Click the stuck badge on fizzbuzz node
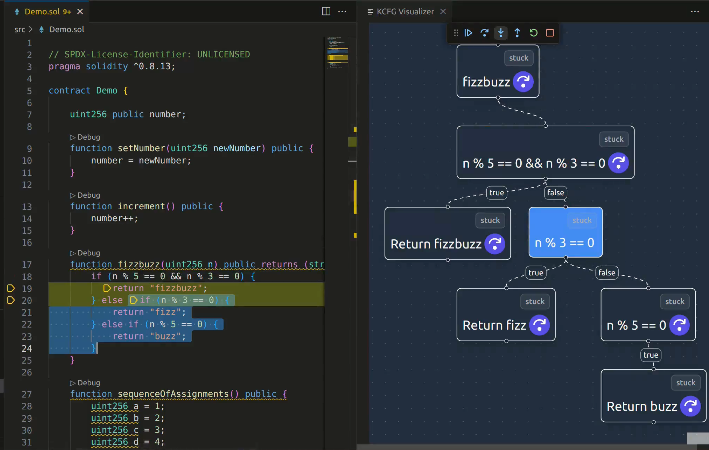The height and width of the screenshot is (450, 709). click(519, 58)
